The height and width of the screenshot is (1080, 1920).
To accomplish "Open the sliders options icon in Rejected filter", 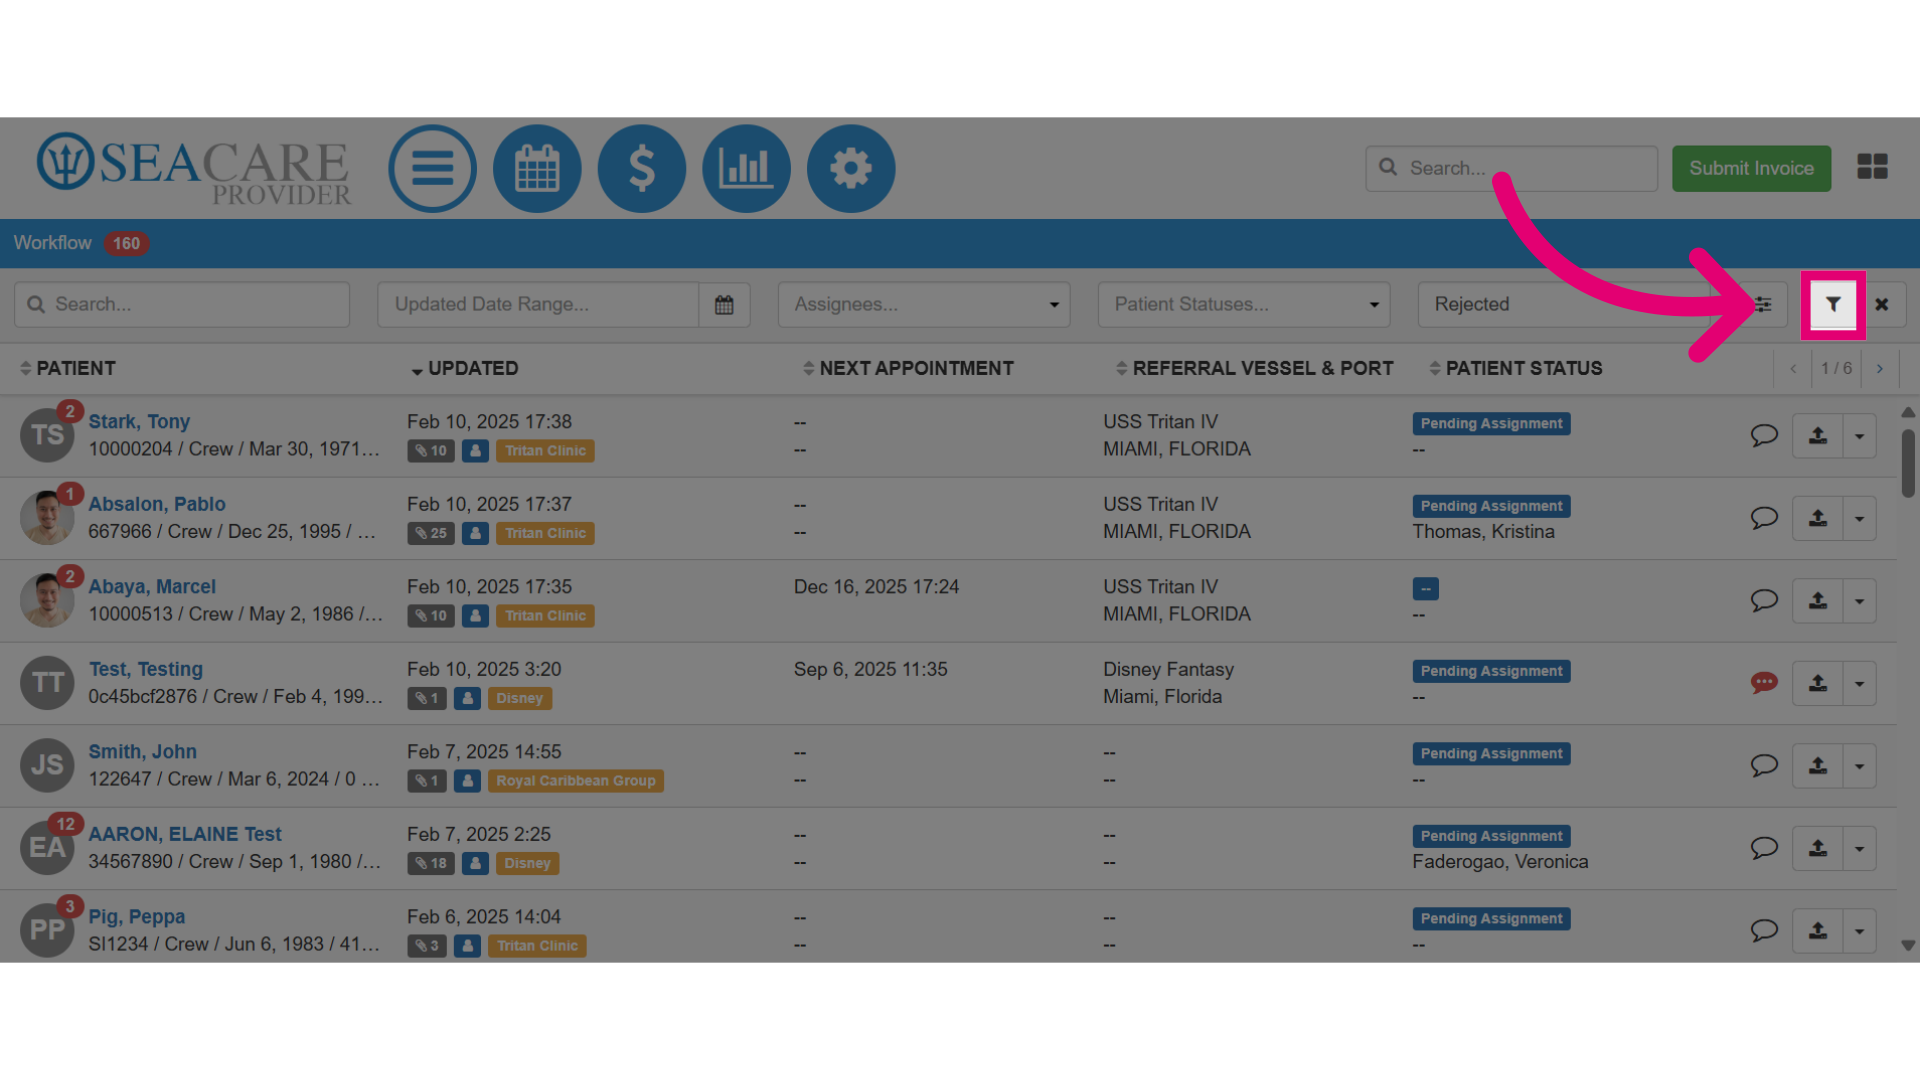I will [1763, 304].
